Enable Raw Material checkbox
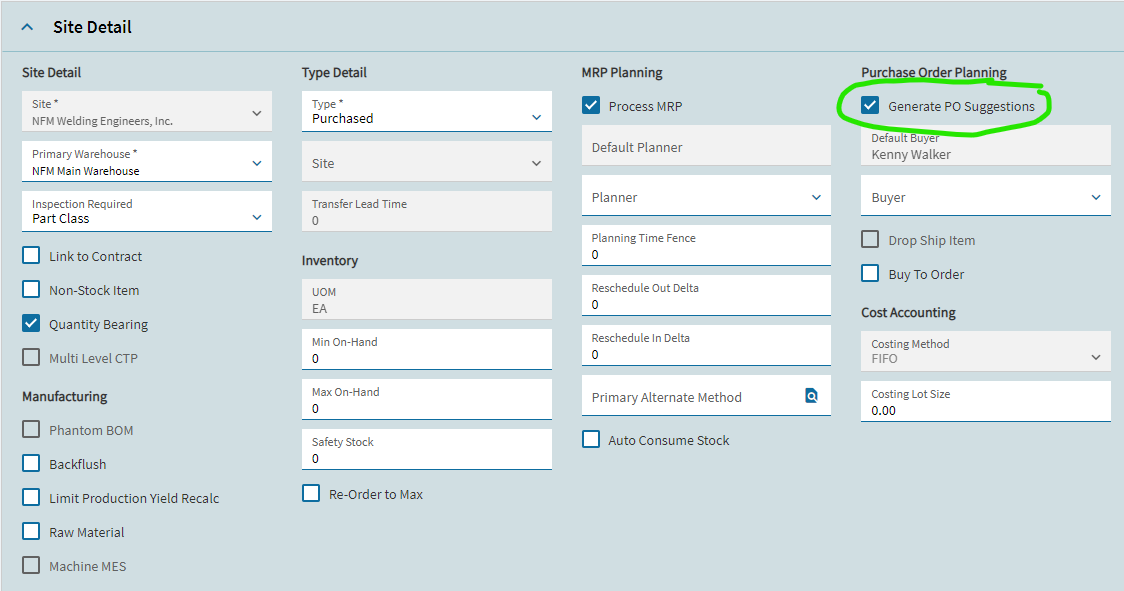 click(31, 531)
